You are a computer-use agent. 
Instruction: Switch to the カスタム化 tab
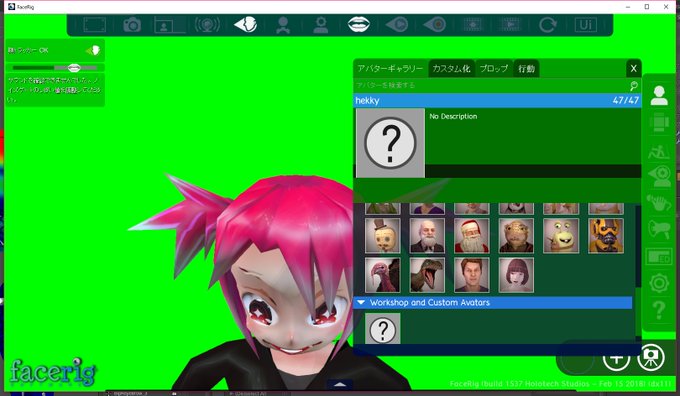451,69
